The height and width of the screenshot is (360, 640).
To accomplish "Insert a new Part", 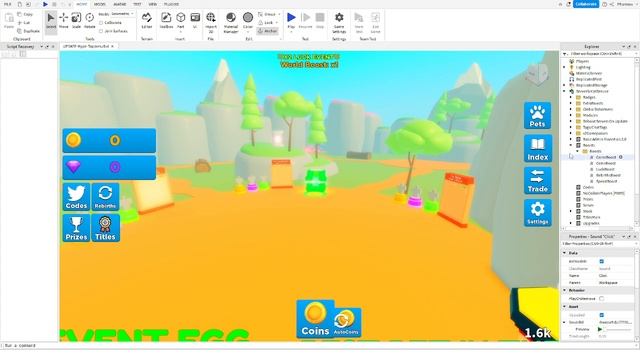I will (x=180, y=21).
